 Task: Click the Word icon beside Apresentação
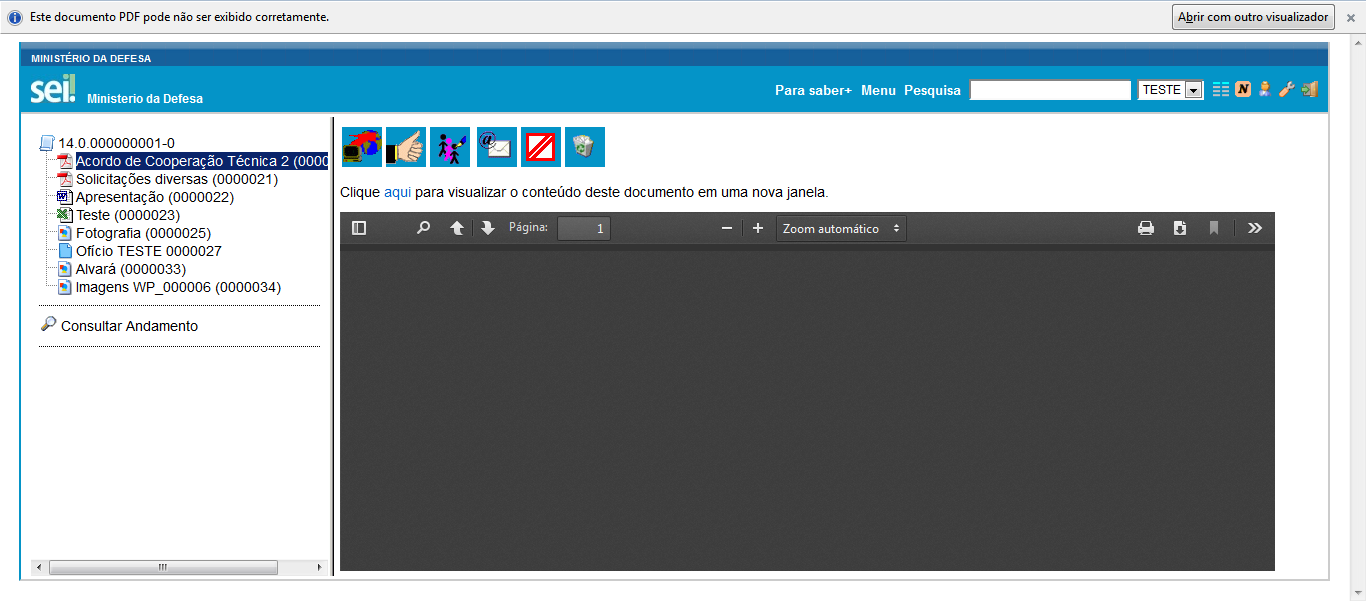point(65,197)
